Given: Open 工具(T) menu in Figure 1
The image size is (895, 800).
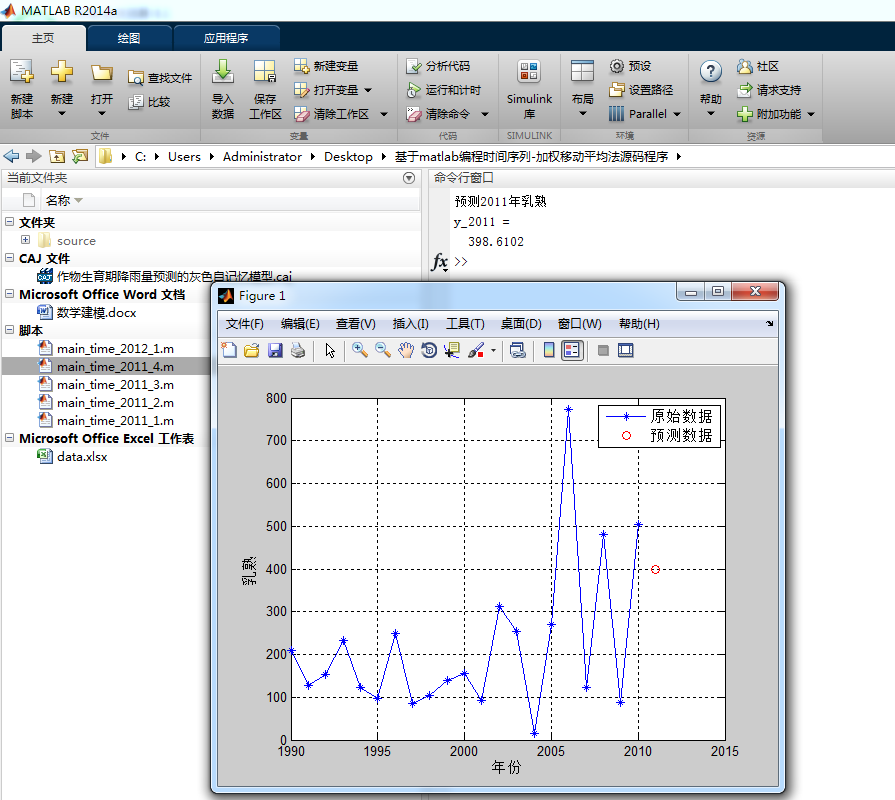Looking at the screenshot, I should click(465, 324).
